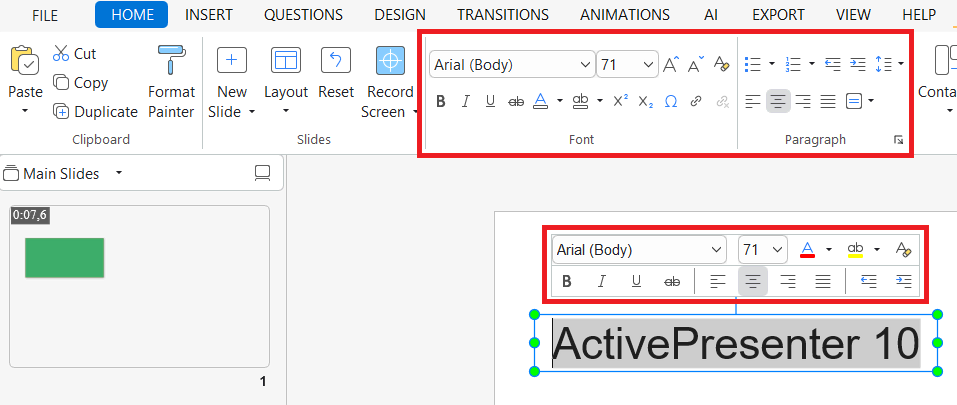957x405 pixels.
Task: Insert a symbol using the Omega icon
Action: coord(671,101)
